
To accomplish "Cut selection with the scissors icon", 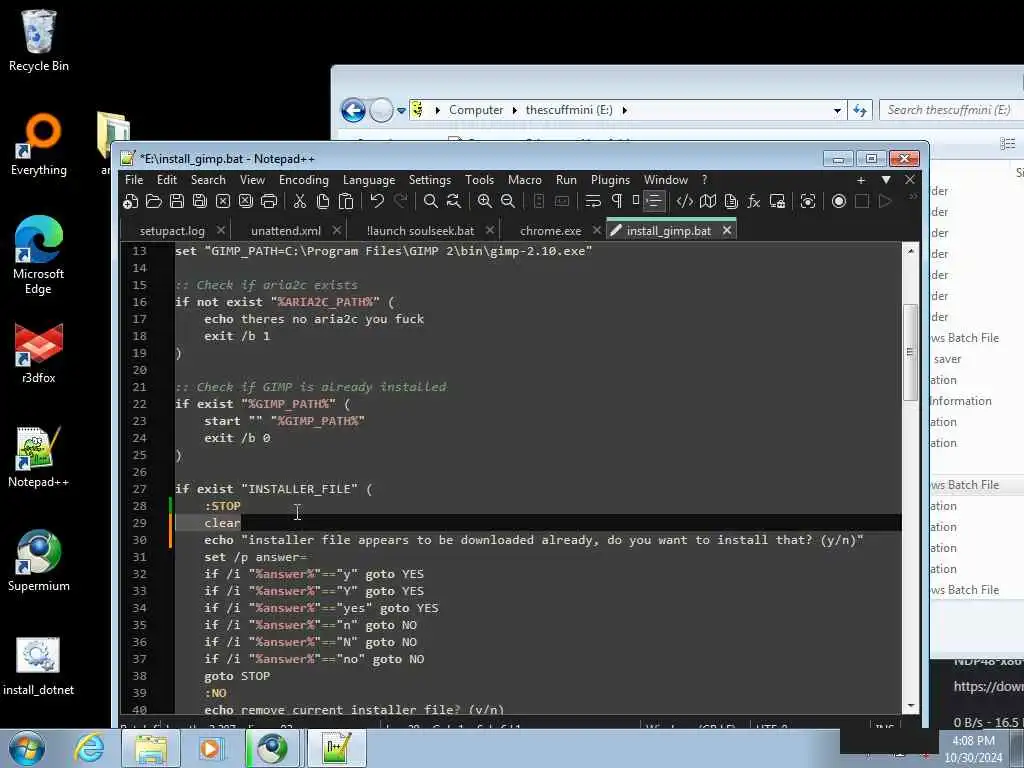I will tap(300, 202).
